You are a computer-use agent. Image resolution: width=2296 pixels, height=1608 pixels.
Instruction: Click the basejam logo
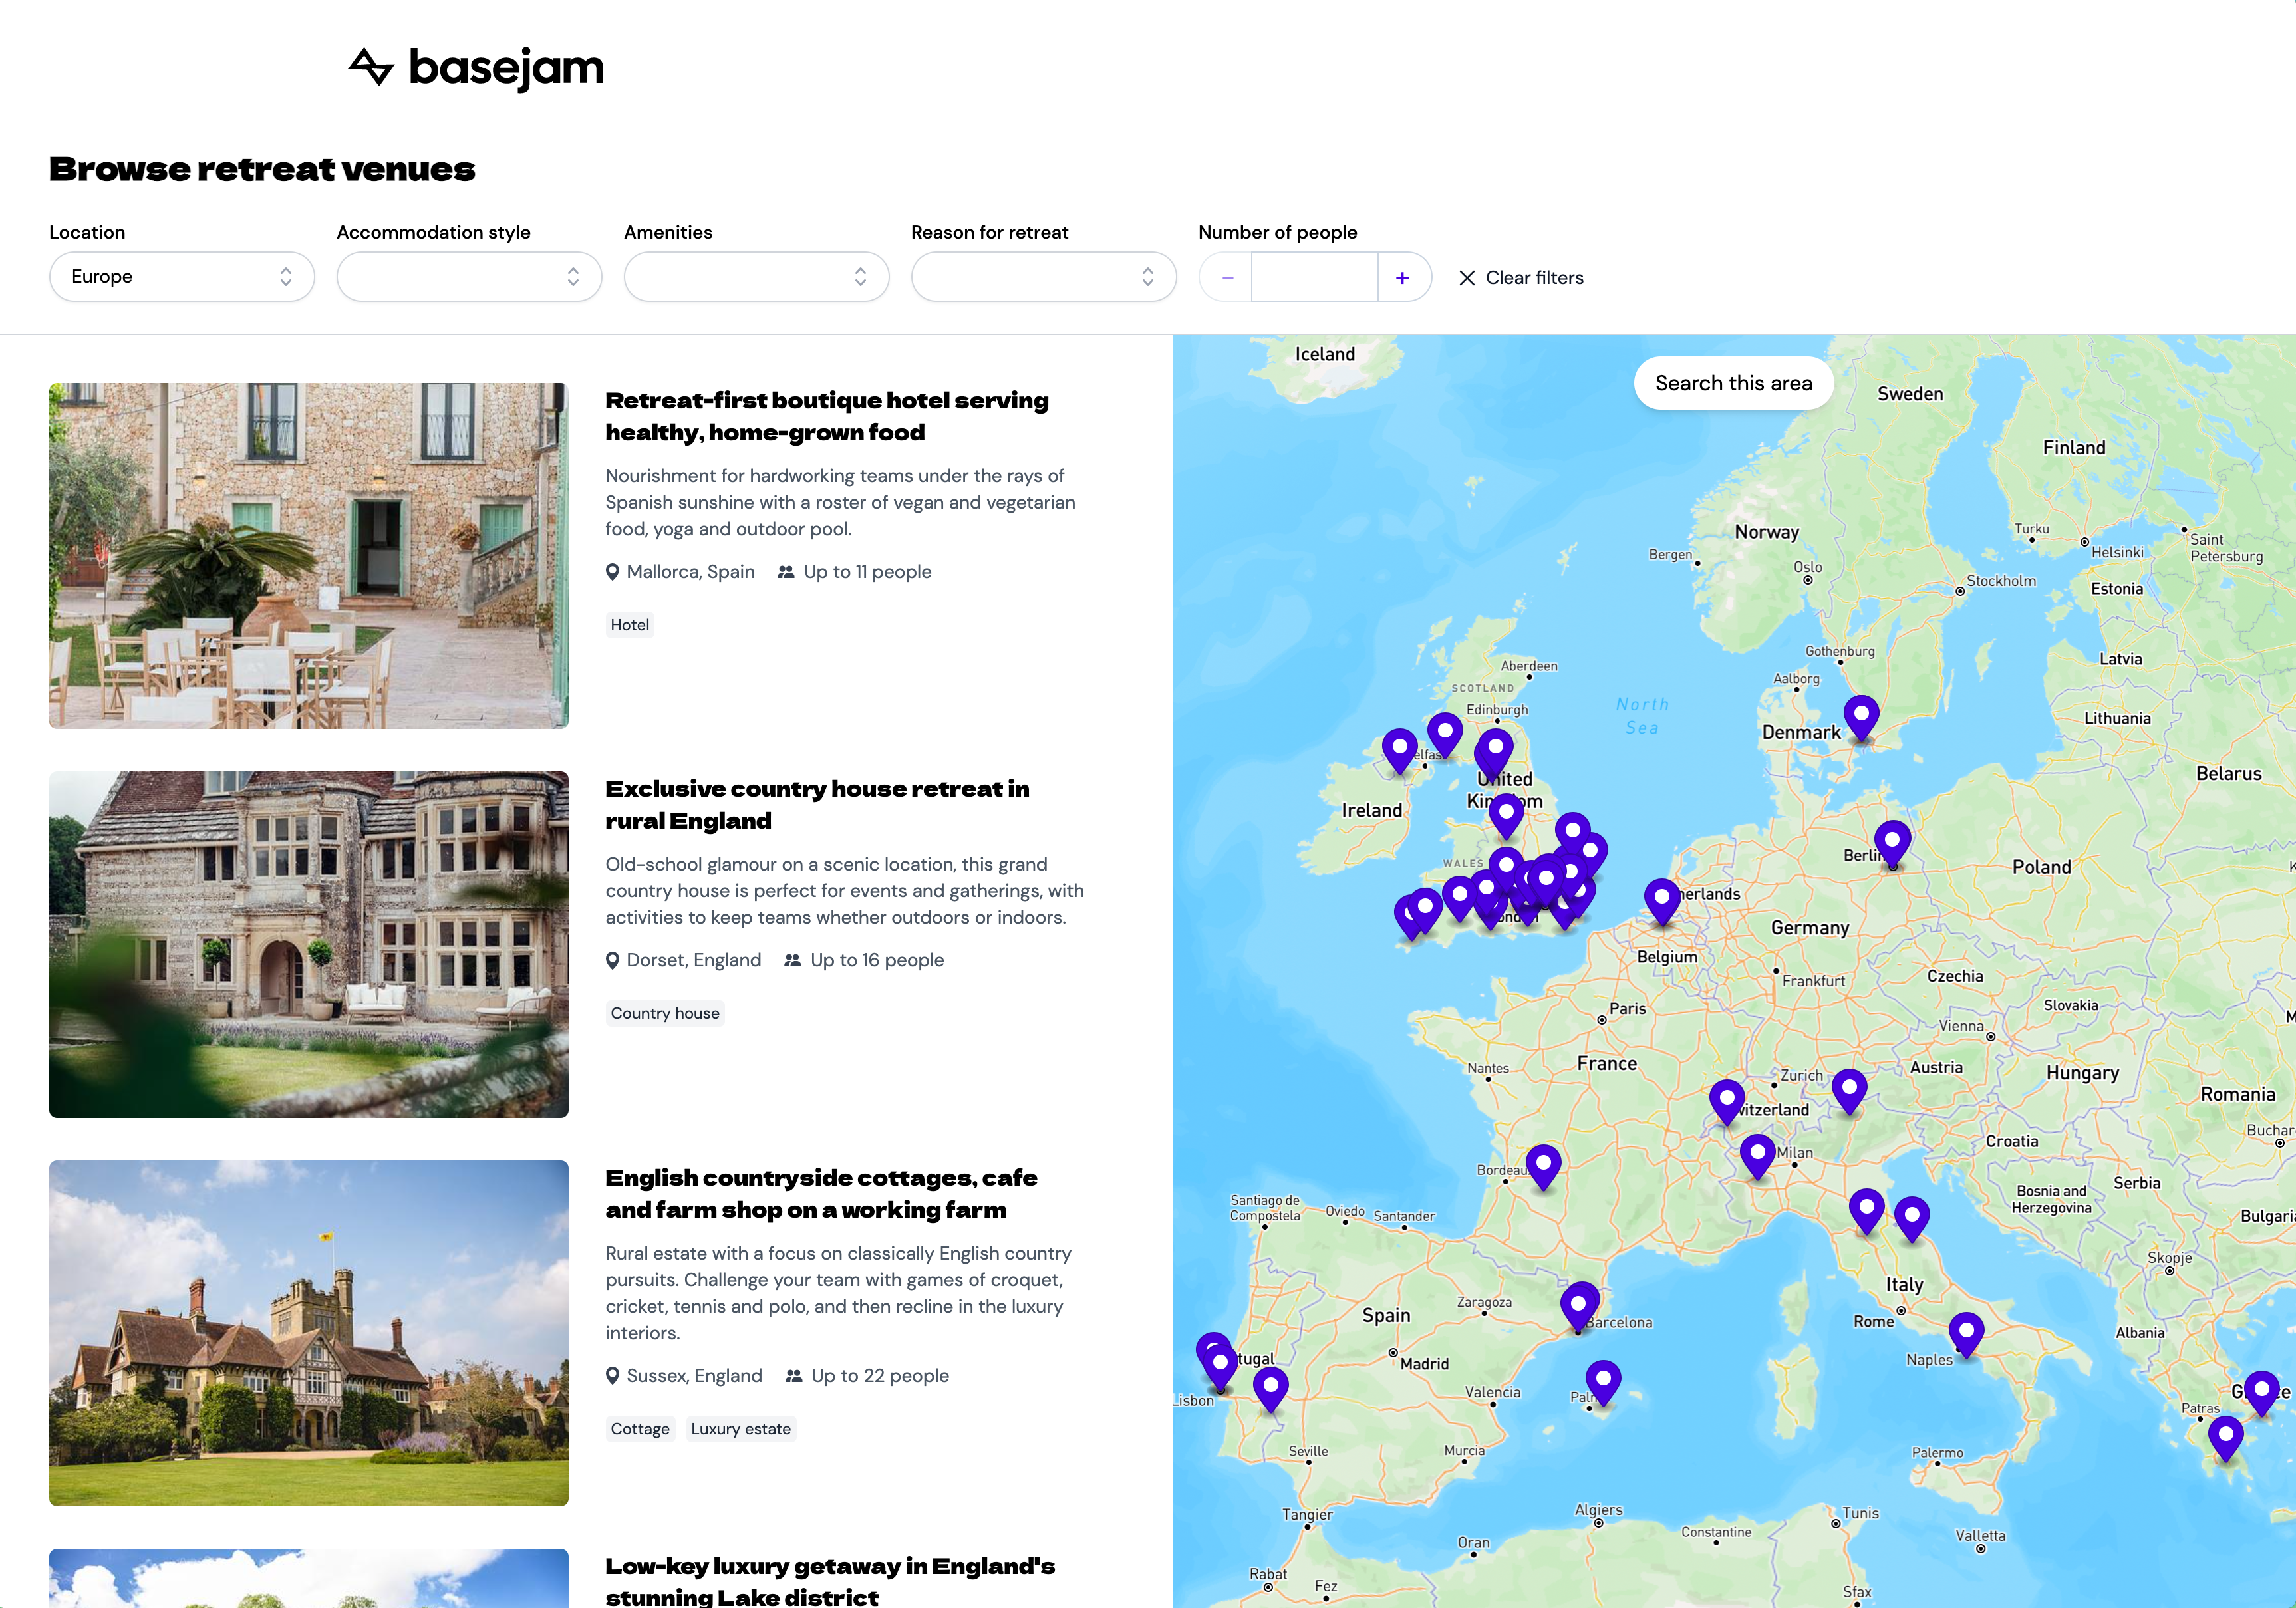[x=476, y=68]
